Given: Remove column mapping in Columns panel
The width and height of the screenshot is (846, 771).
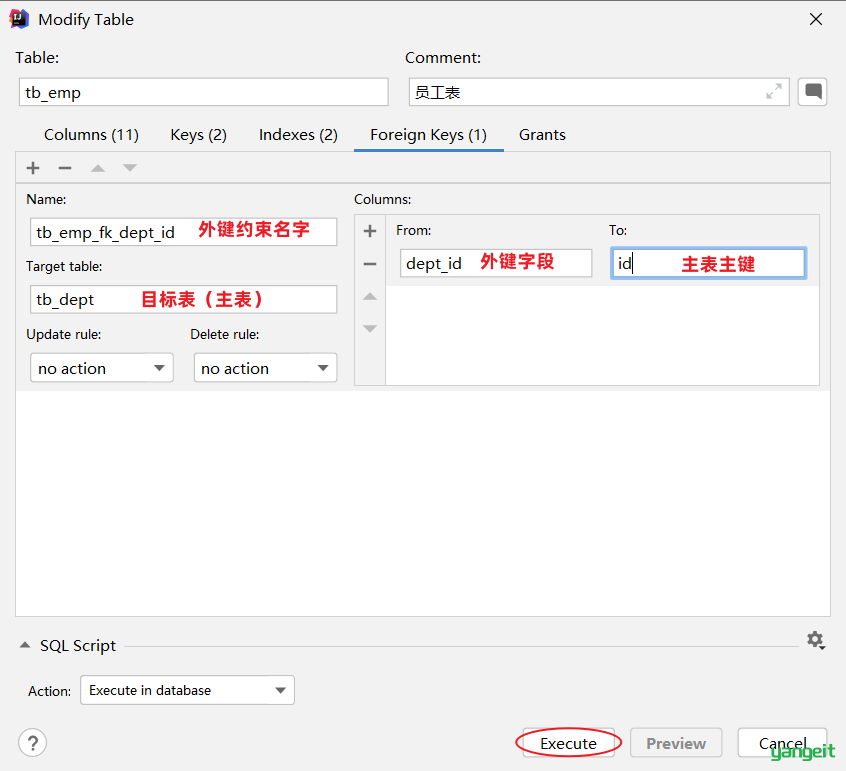Looking at the screenshot, I should [370, 264].
